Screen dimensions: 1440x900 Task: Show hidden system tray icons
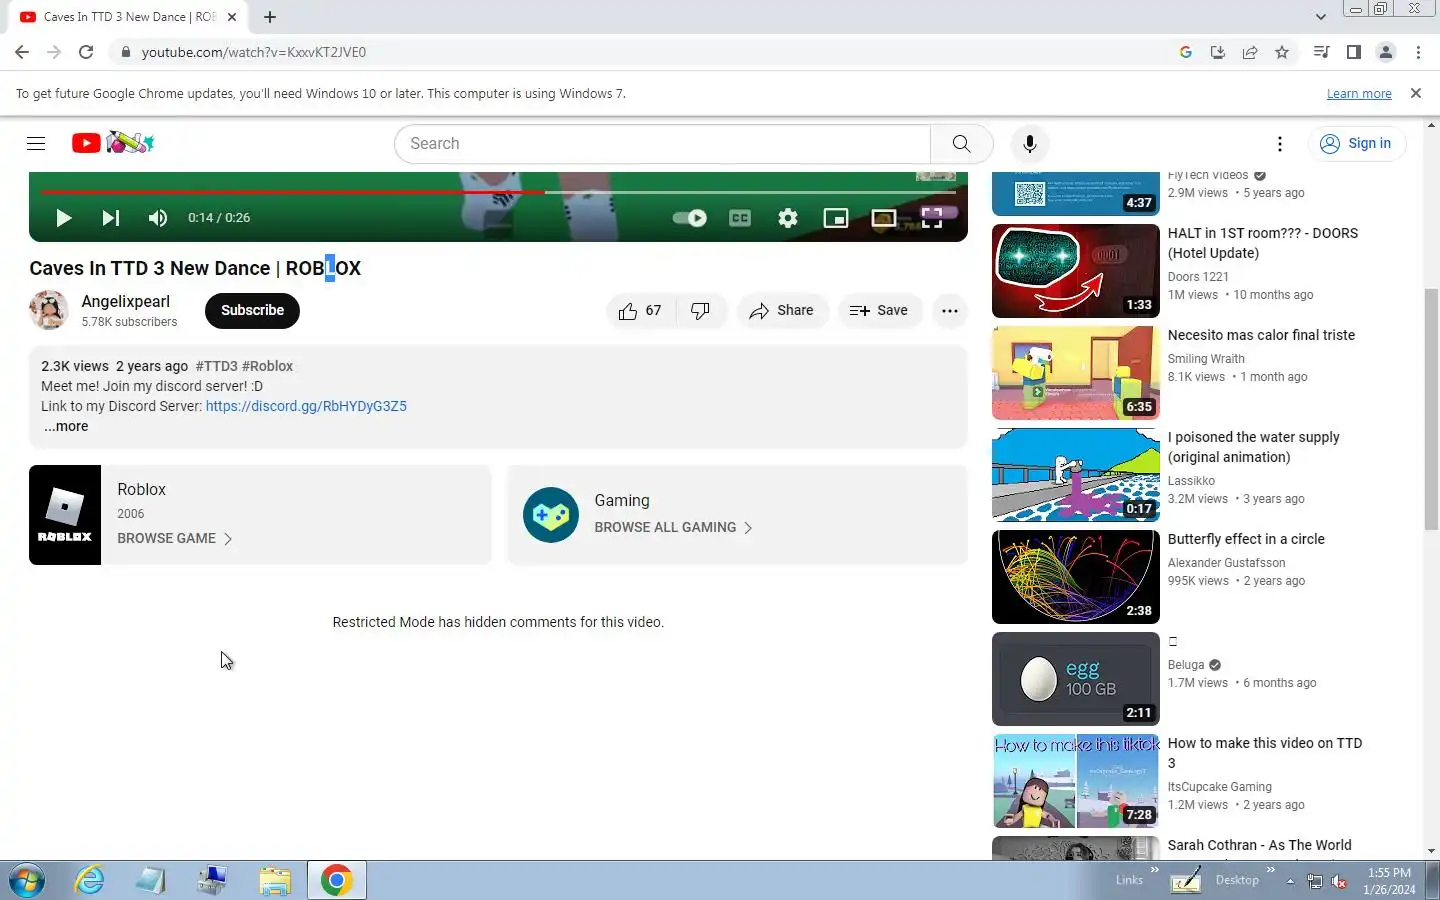click(1290, 881)
